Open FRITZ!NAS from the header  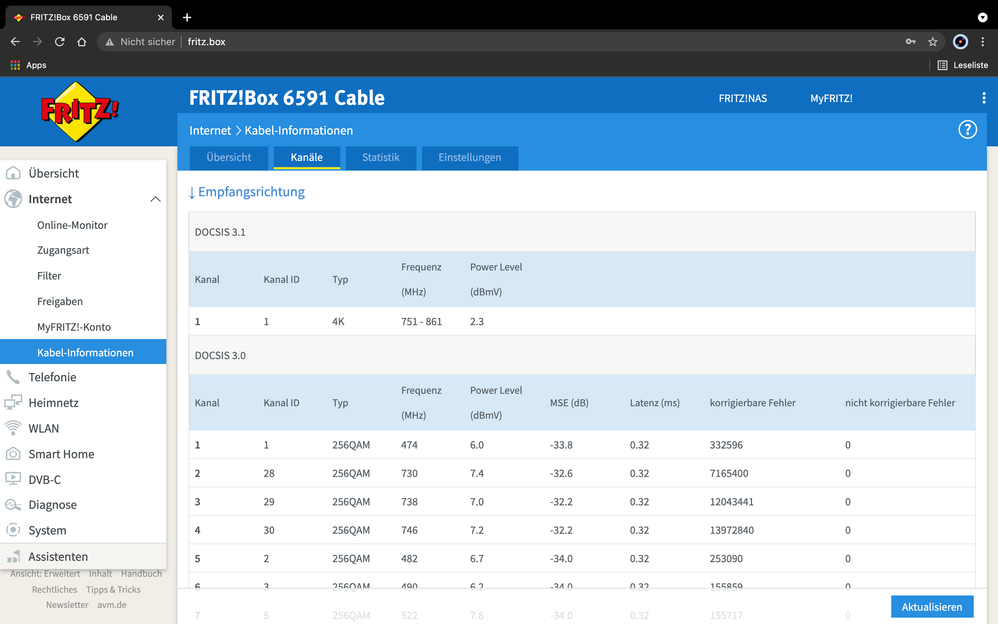pos(743,99)
